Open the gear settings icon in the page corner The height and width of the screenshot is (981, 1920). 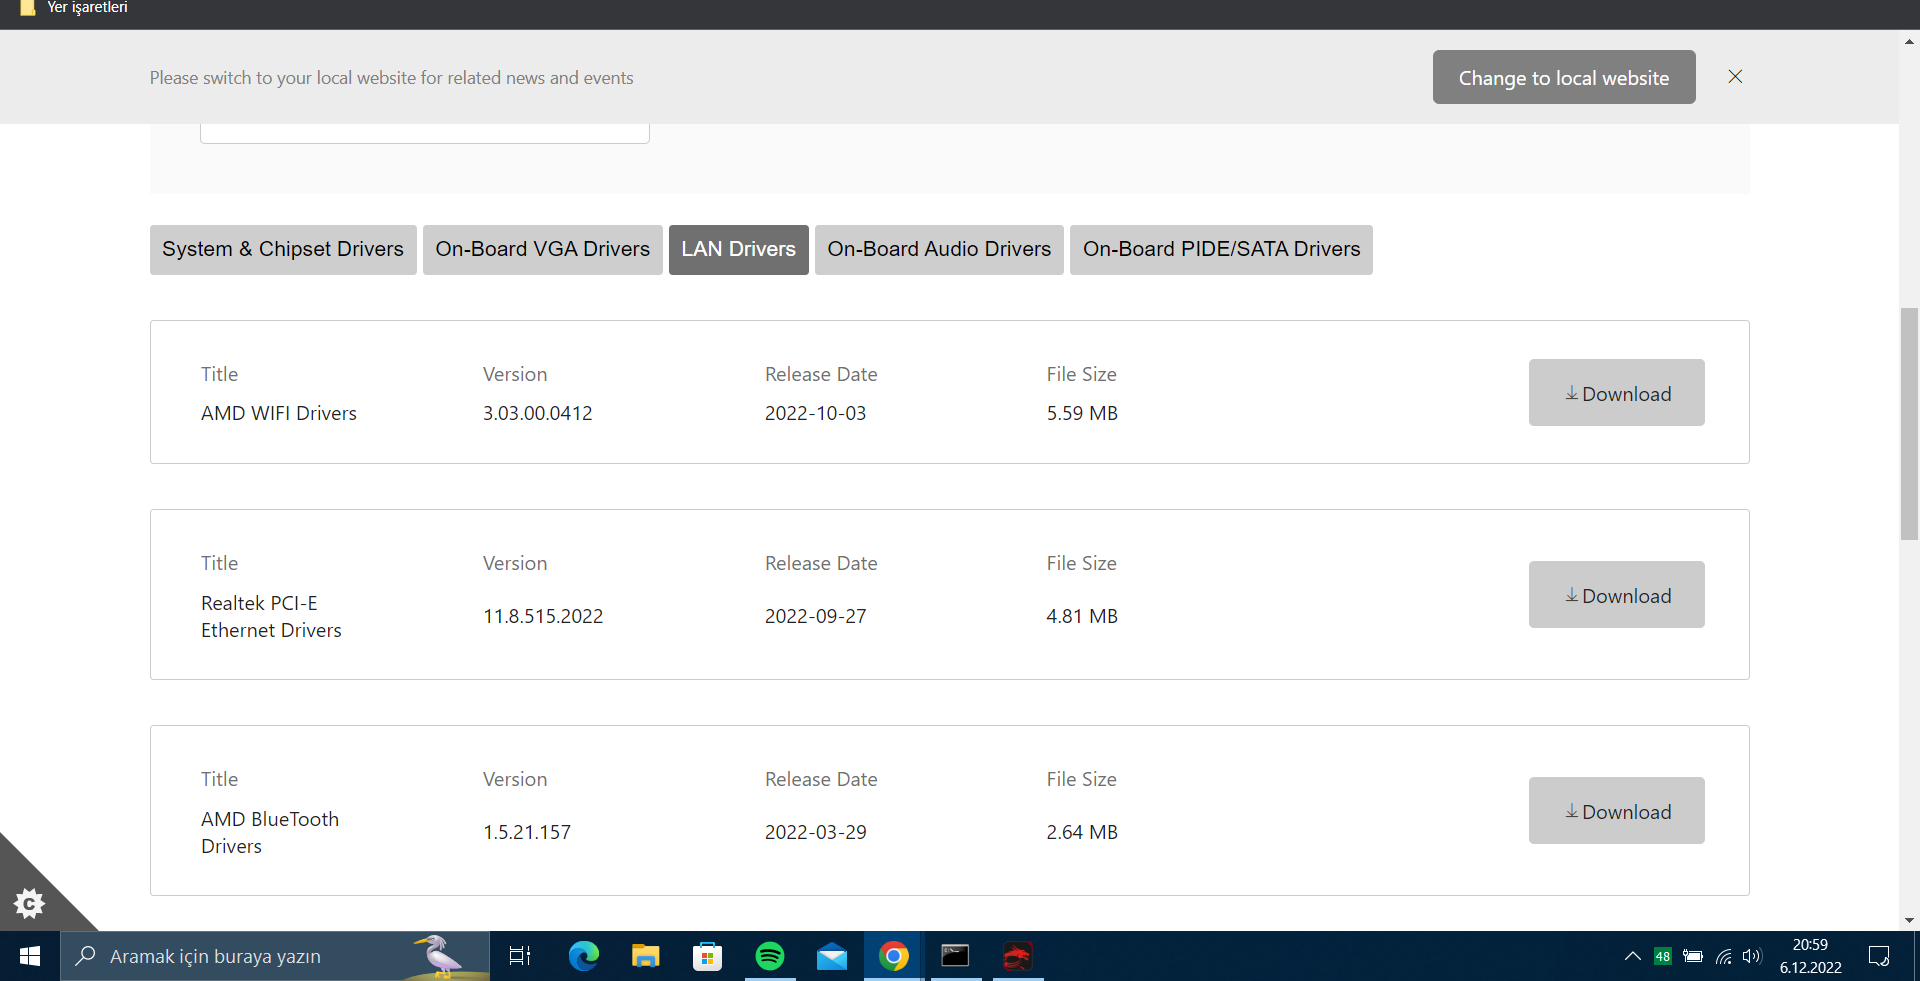[x=30, y=904]
